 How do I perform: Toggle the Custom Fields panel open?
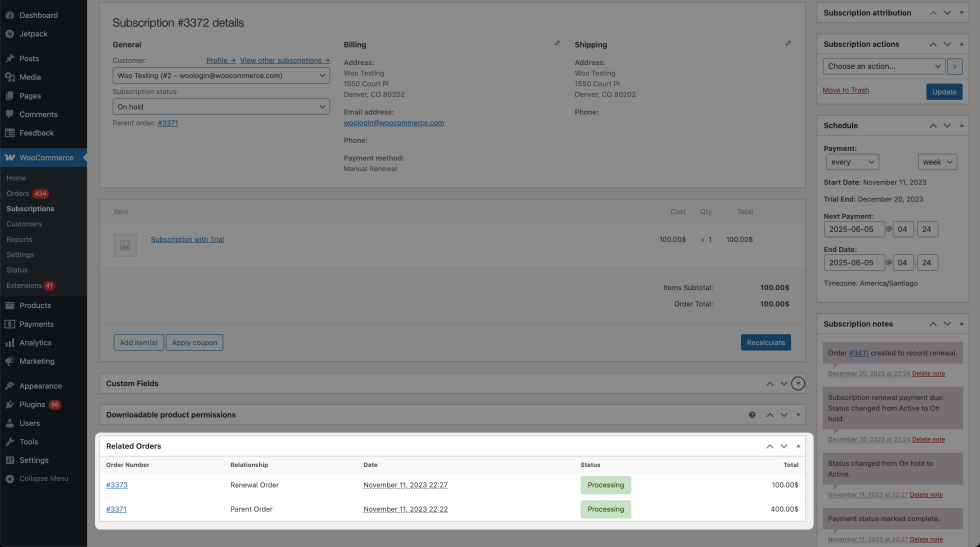coord(798,383)
